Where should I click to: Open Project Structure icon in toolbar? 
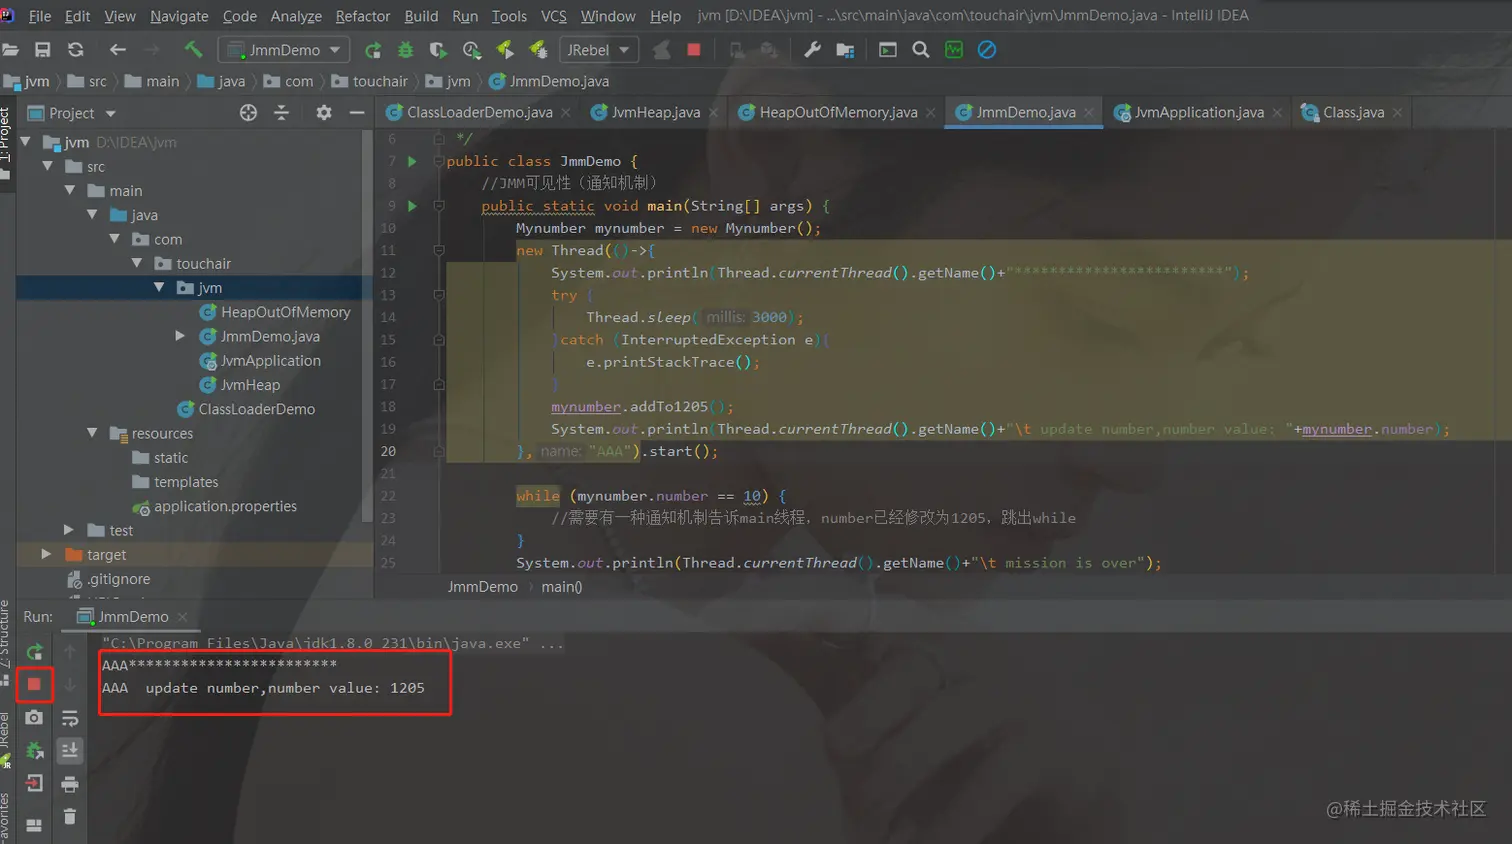[845, 50]
